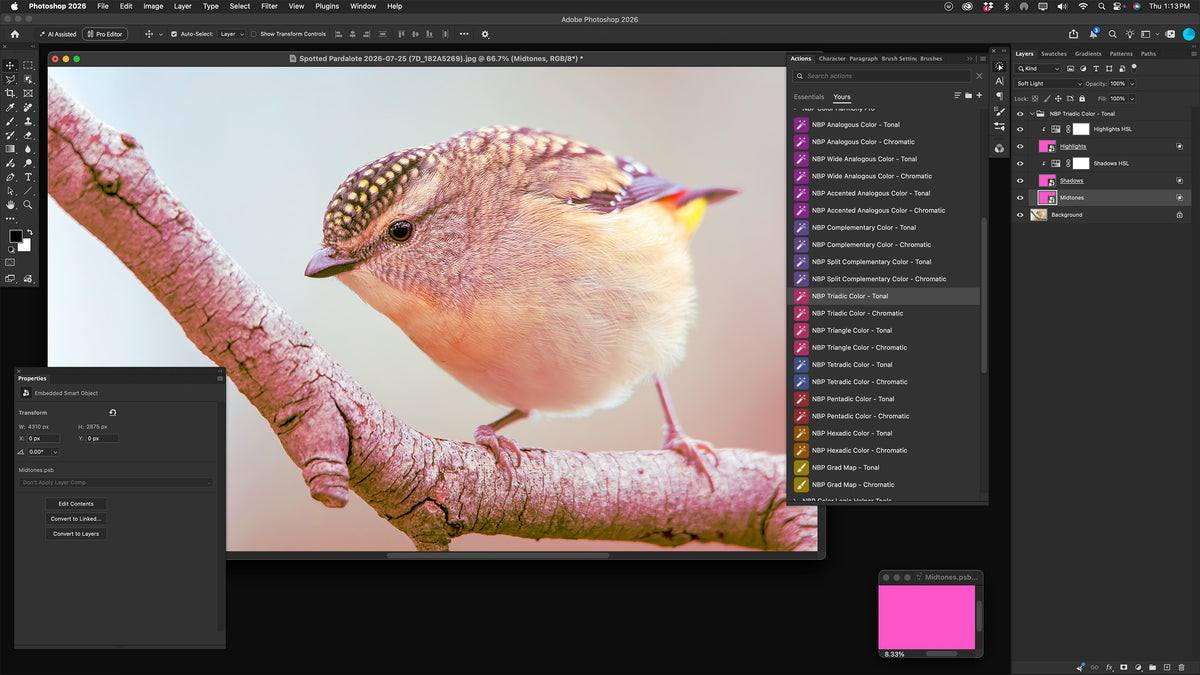Toggle Auto-Select checkbox
This screenshot has width=1200, height=675.
pos(174,34)
